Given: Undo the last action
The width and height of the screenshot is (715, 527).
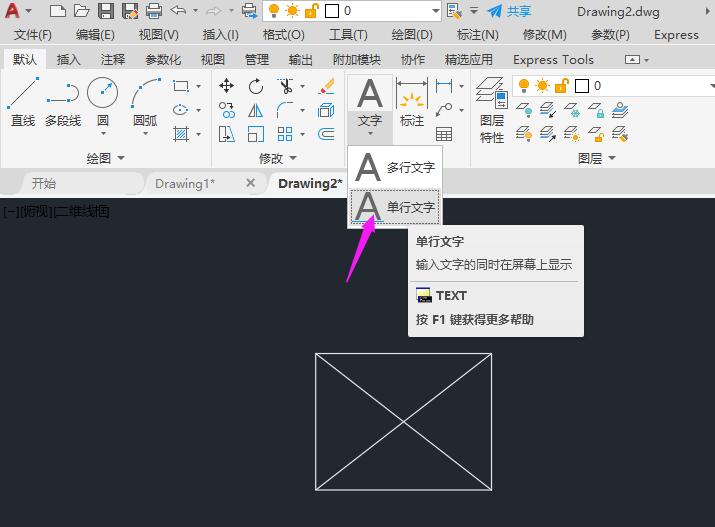Looking at the screenshot, I should tap(178, 10).
